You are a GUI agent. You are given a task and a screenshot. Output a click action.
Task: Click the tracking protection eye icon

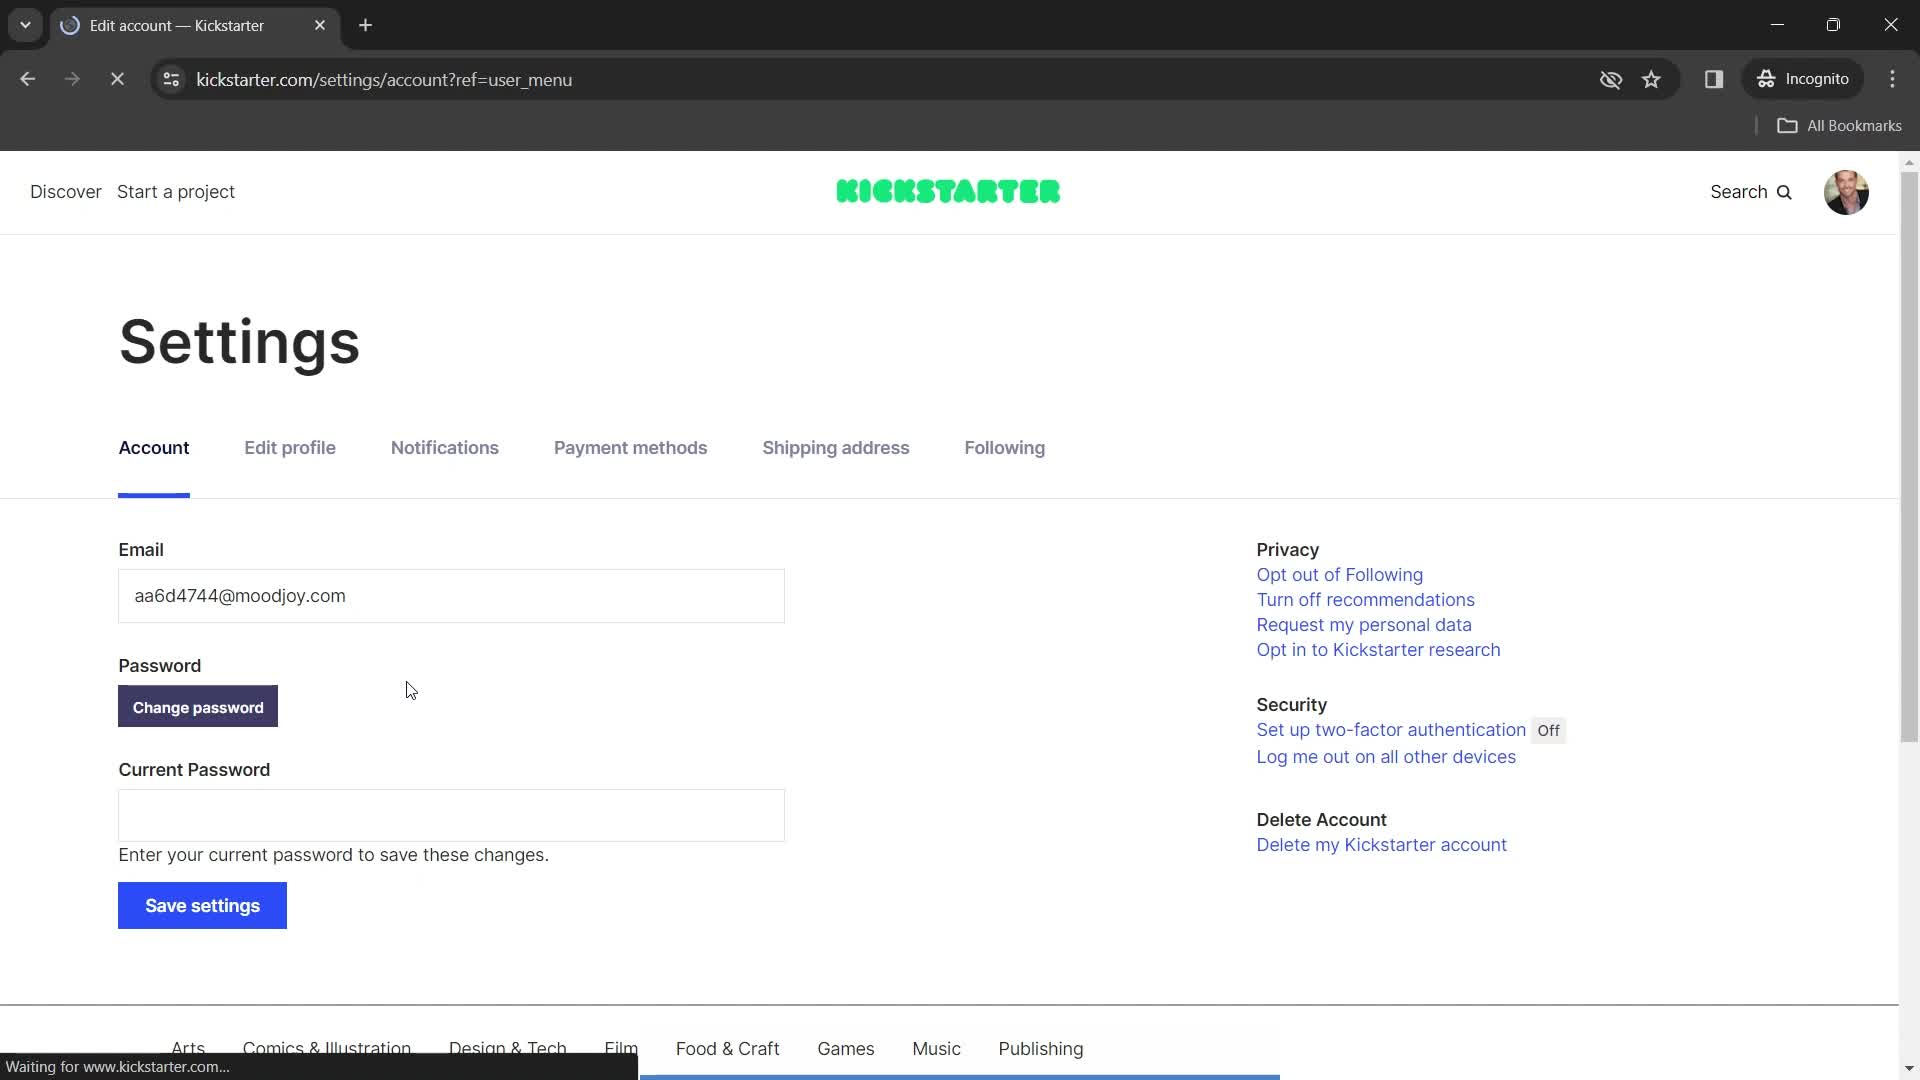(x=1610, y=79)
